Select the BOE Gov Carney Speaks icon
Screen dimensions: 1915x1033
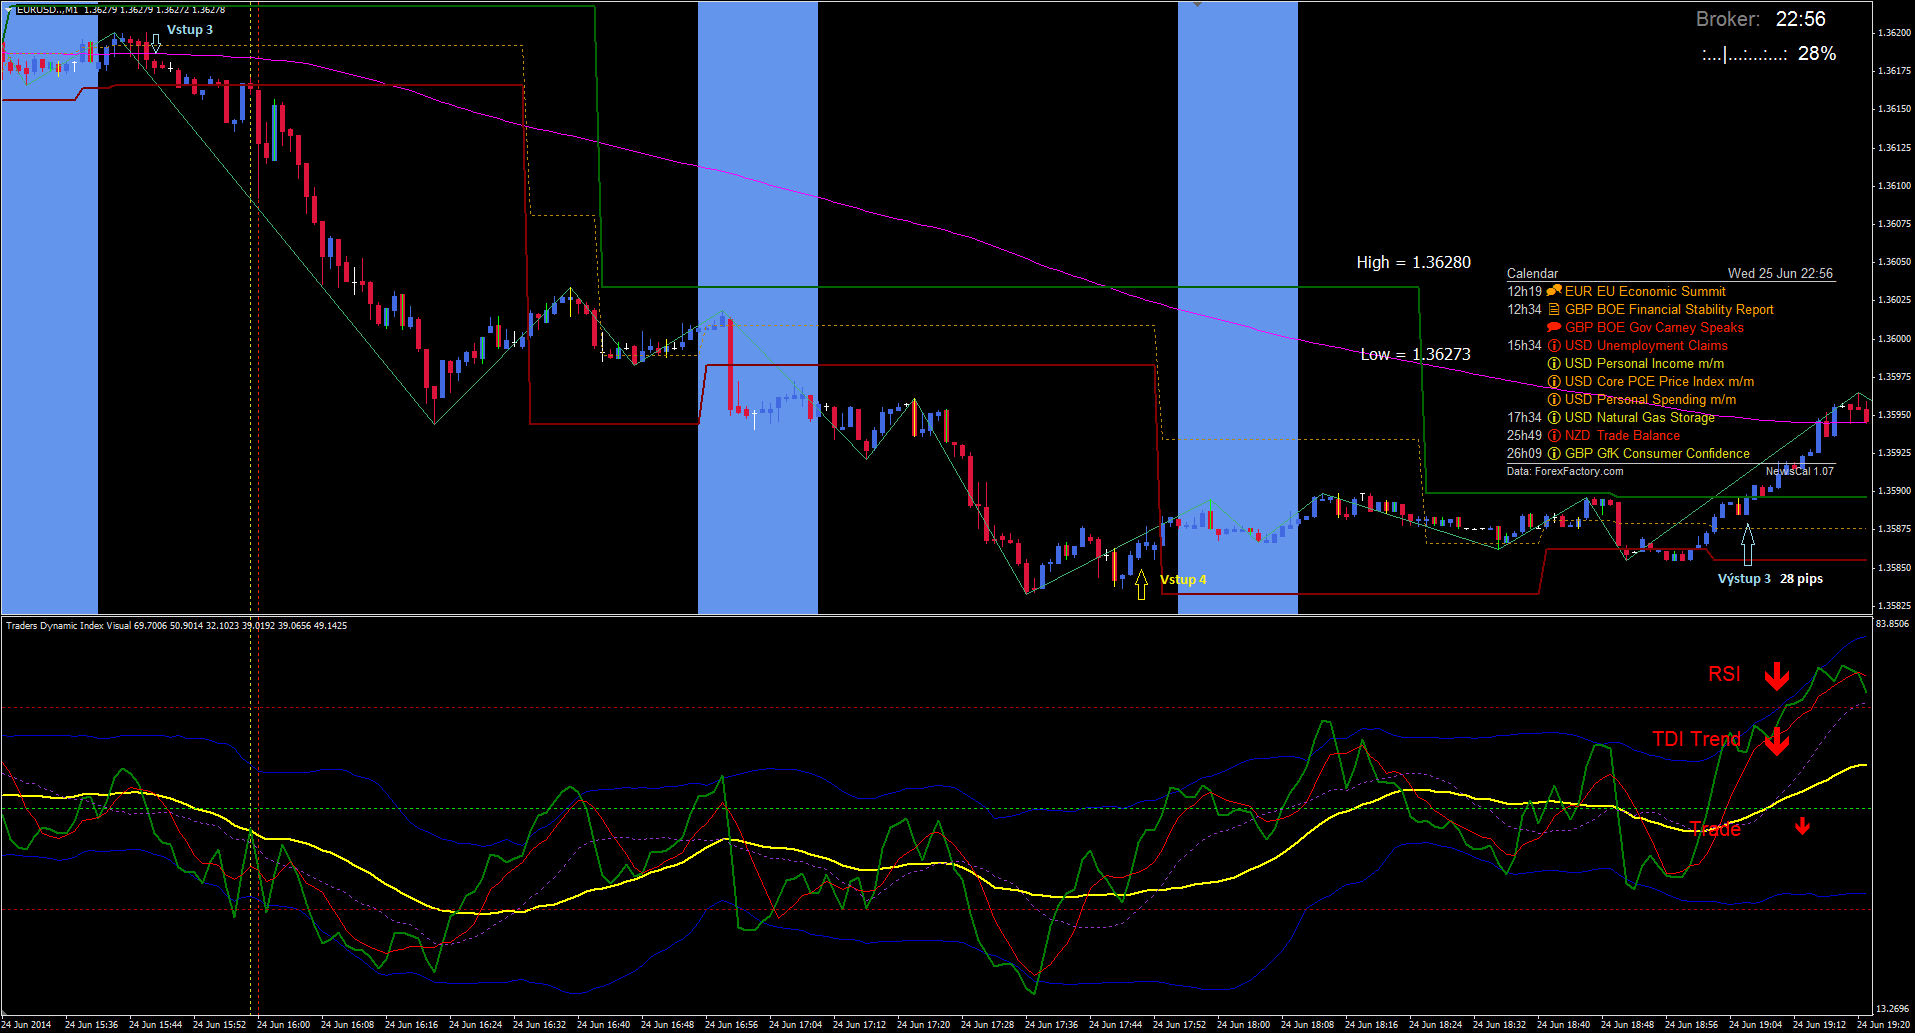tap(1554, 328)
